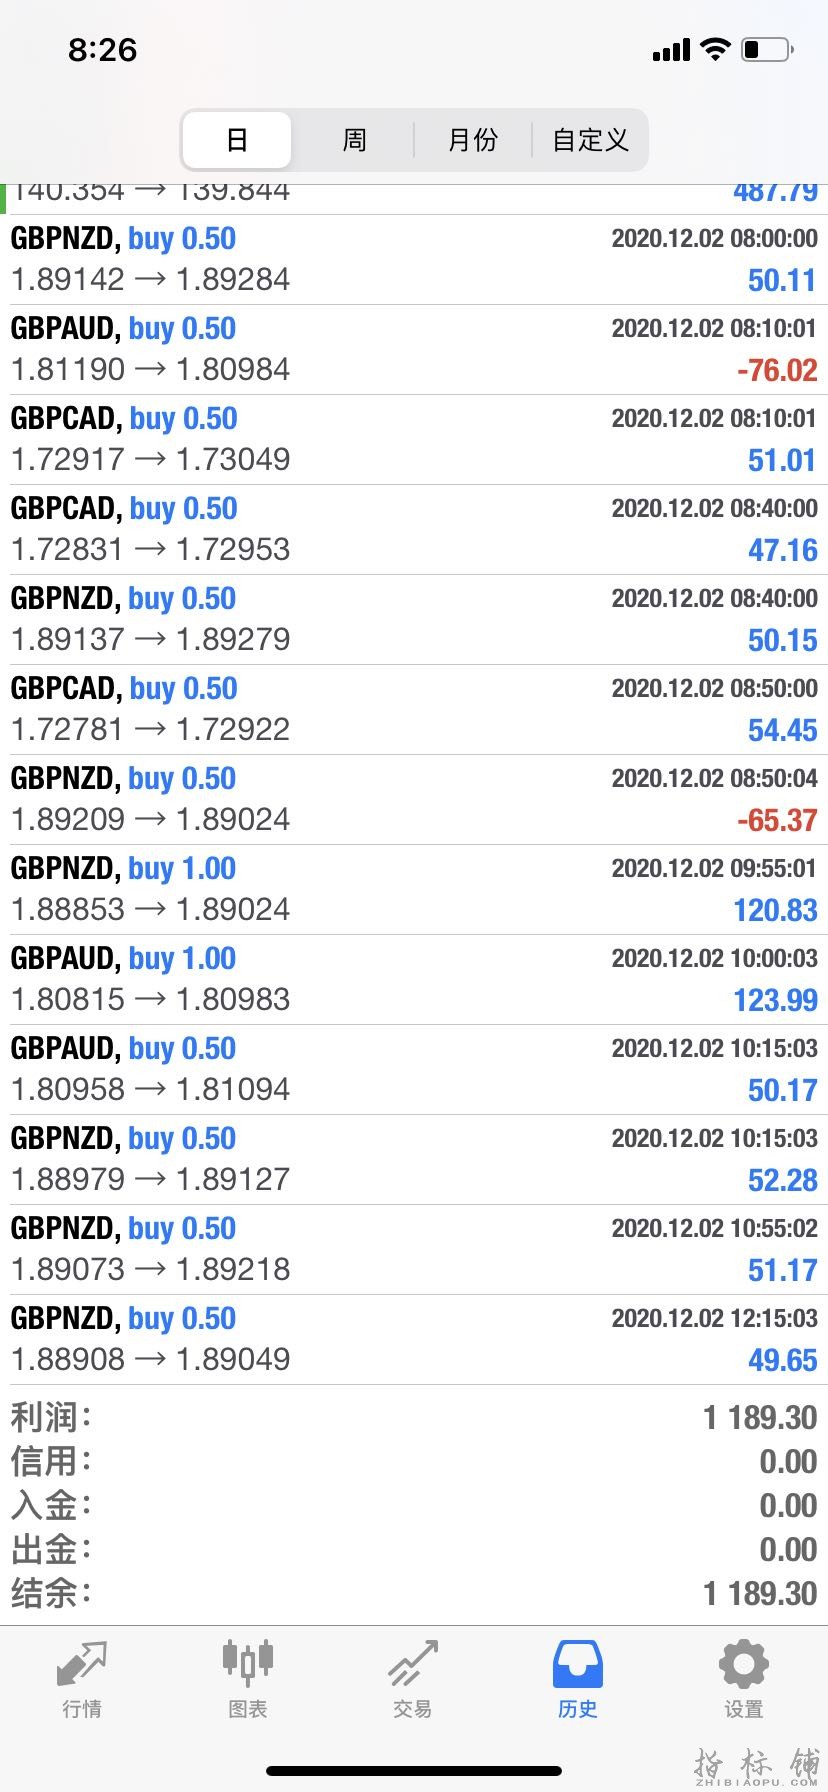The height and width of the screenshot is (1792, 828).
Task: Tap the 利润 (Profit) summary row
Action: click(414, 1417)
